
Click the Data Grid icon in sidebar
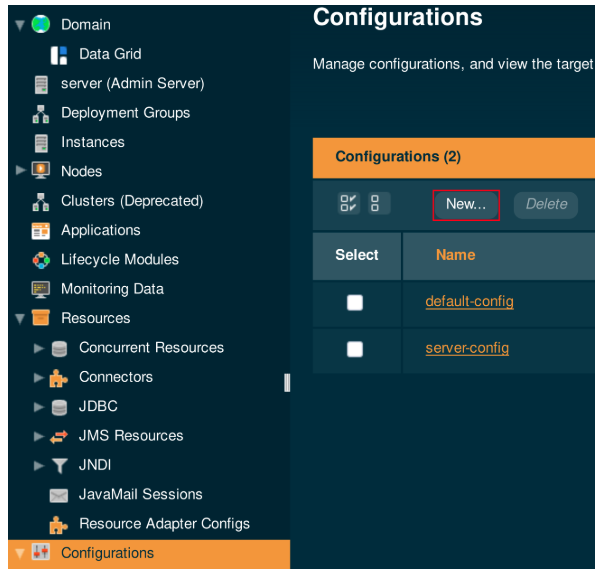(x=59, y=54)
